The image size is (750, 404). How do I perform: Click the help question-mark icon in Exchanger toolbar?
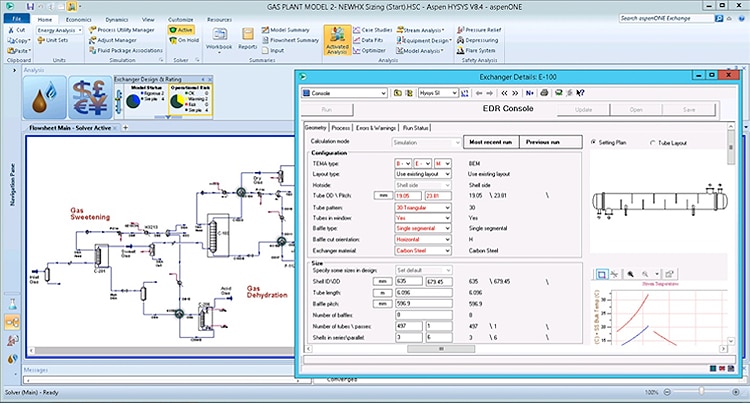[580, 93]
